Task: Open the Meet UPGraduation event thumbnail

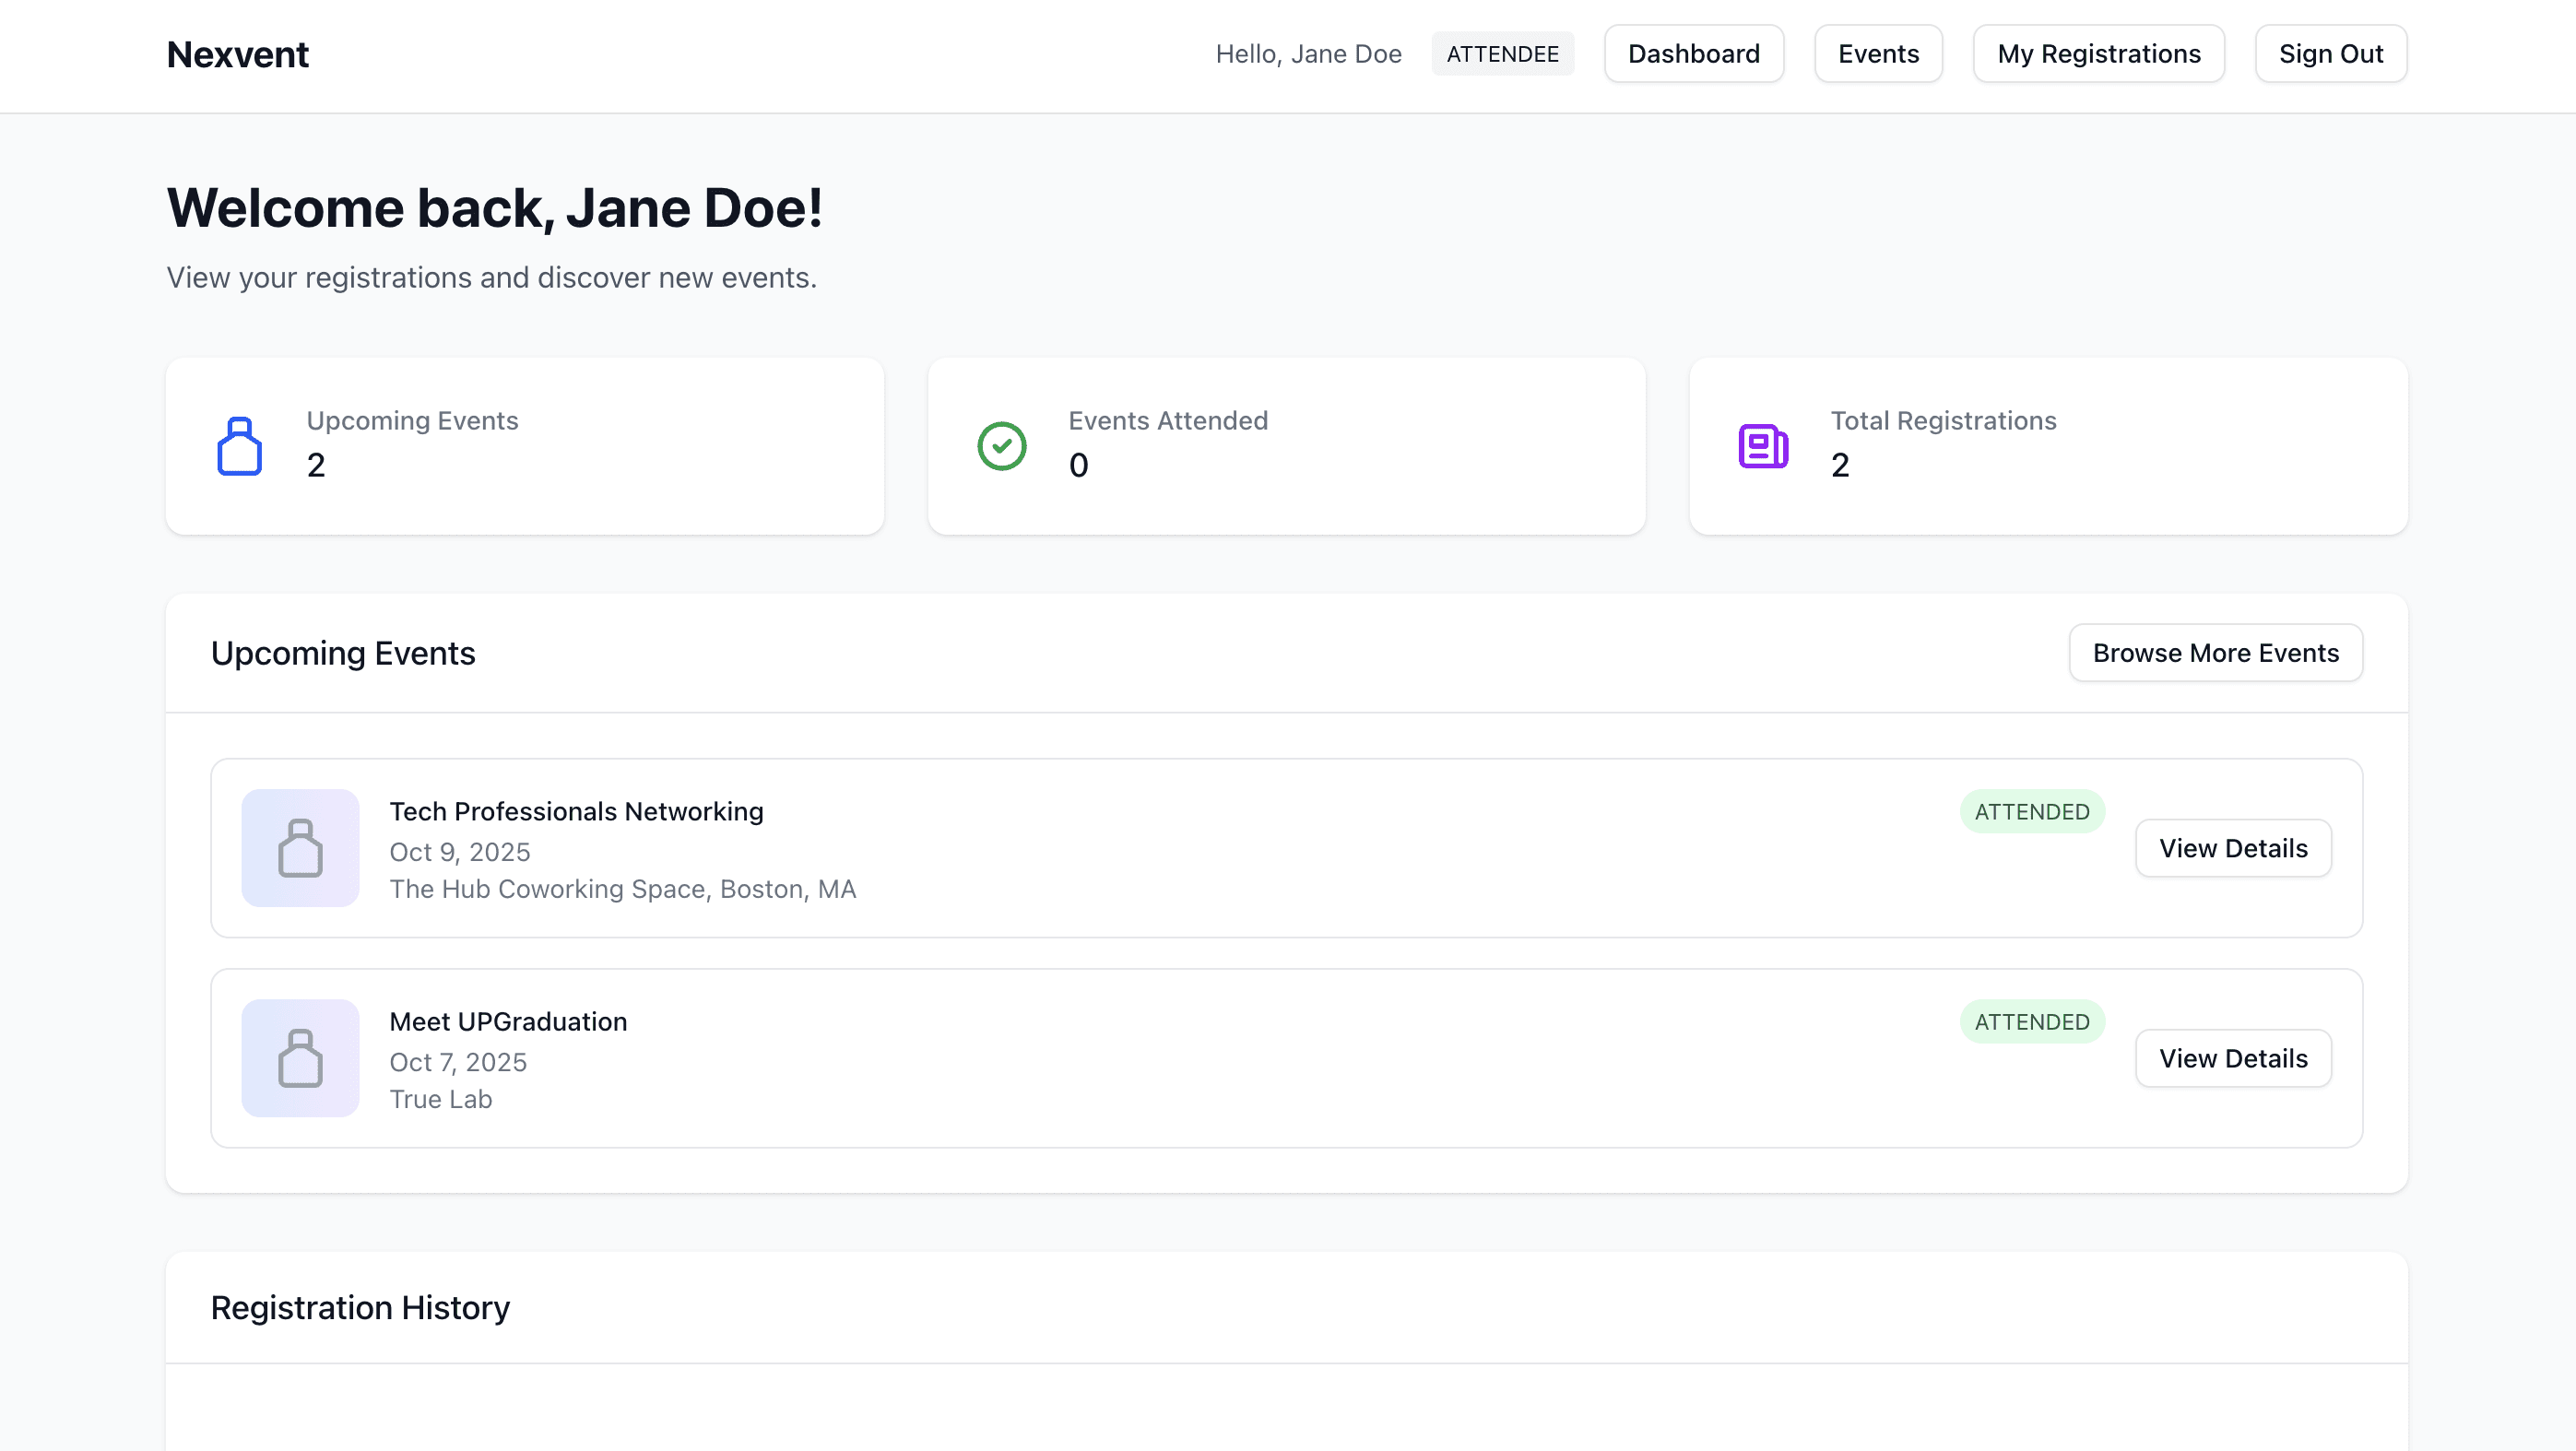Action: (x=300, y=1058)
